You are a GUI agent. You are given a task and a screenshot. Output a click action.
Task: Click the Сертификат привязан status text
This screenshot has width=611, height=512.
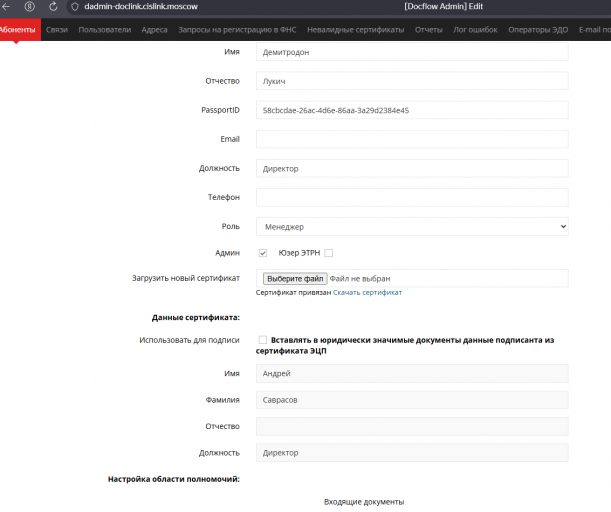pos(293,292)
